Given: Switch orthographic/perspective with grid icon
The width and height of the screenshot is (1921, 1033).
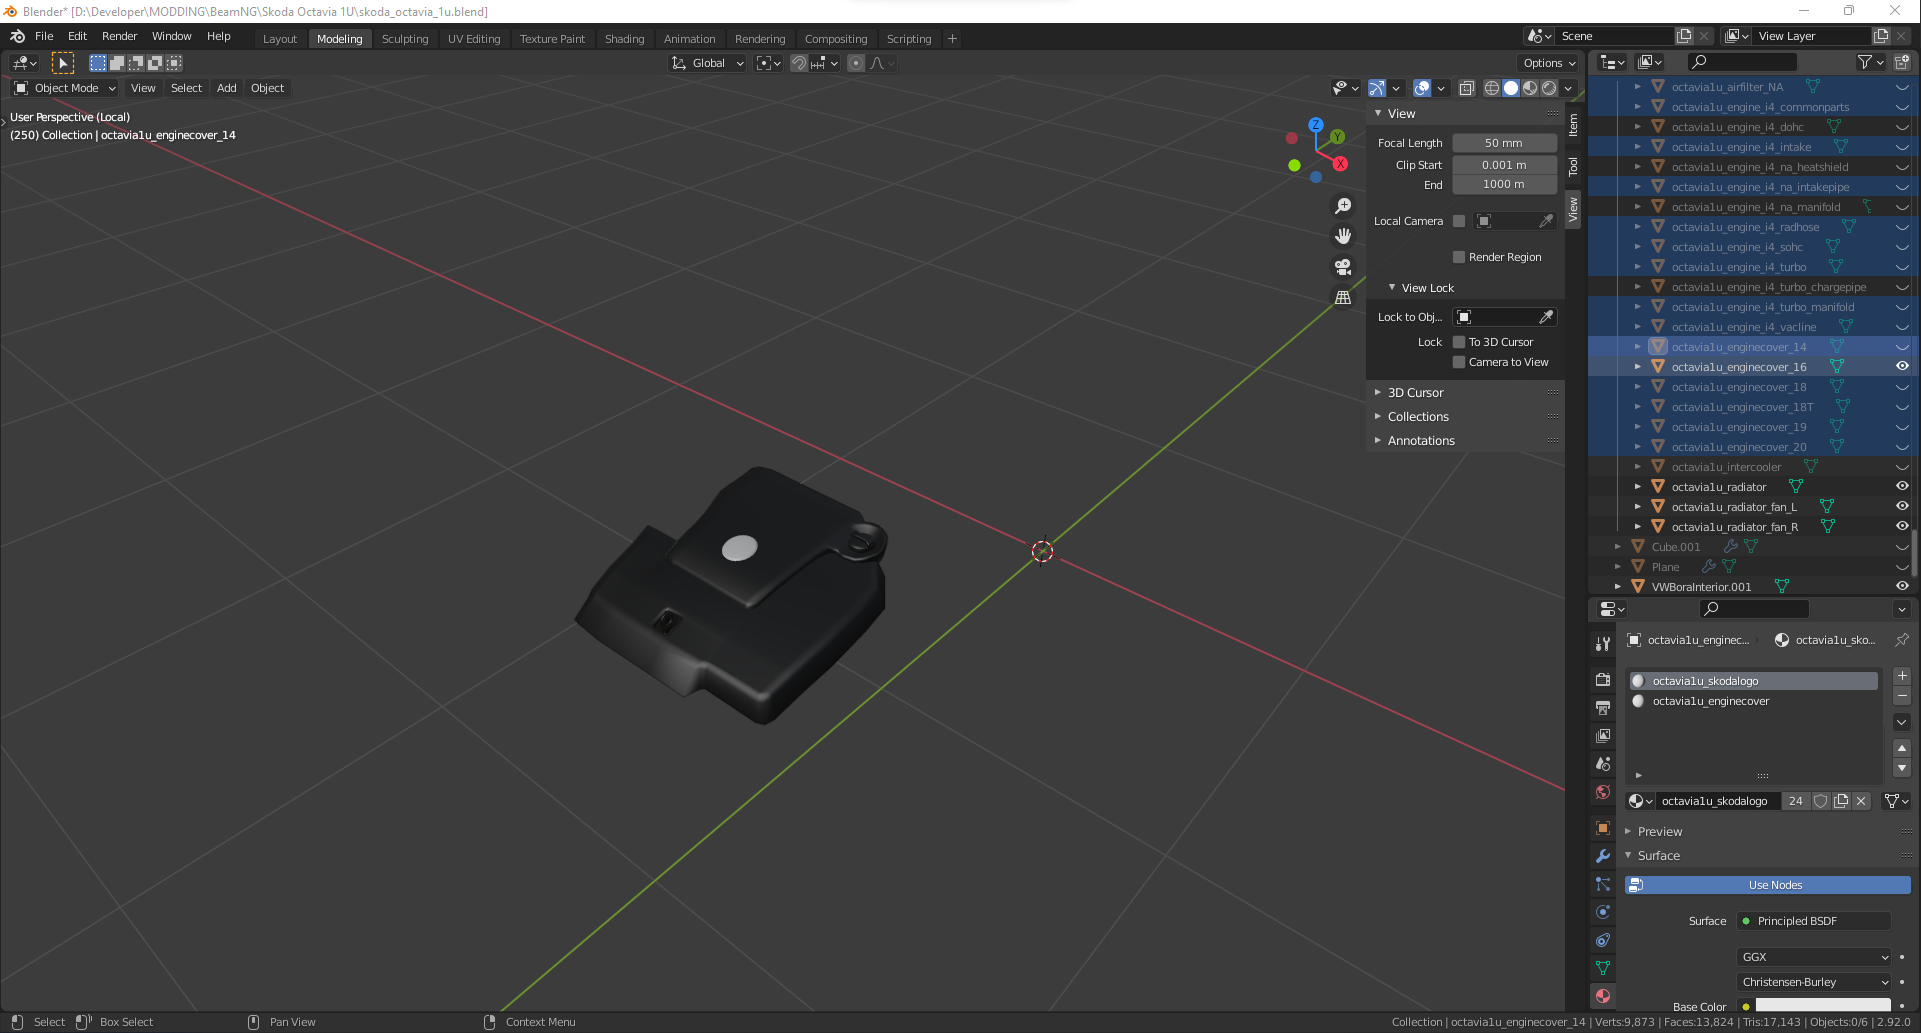Looking at the screenshot, I should pos(1343,298).
